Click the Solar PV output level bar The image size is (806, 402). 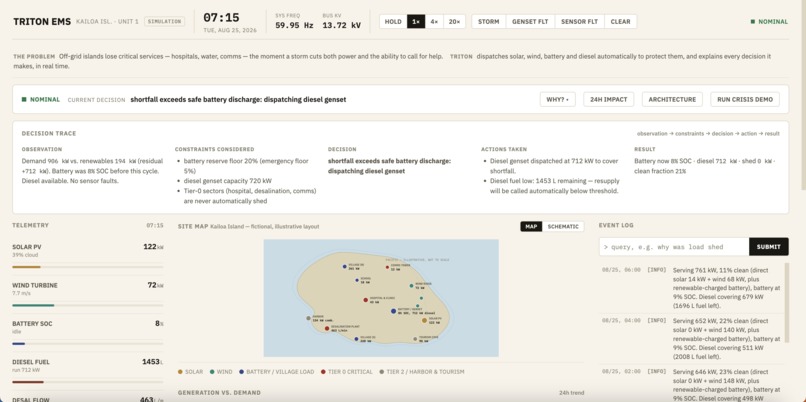click(87, 267)
